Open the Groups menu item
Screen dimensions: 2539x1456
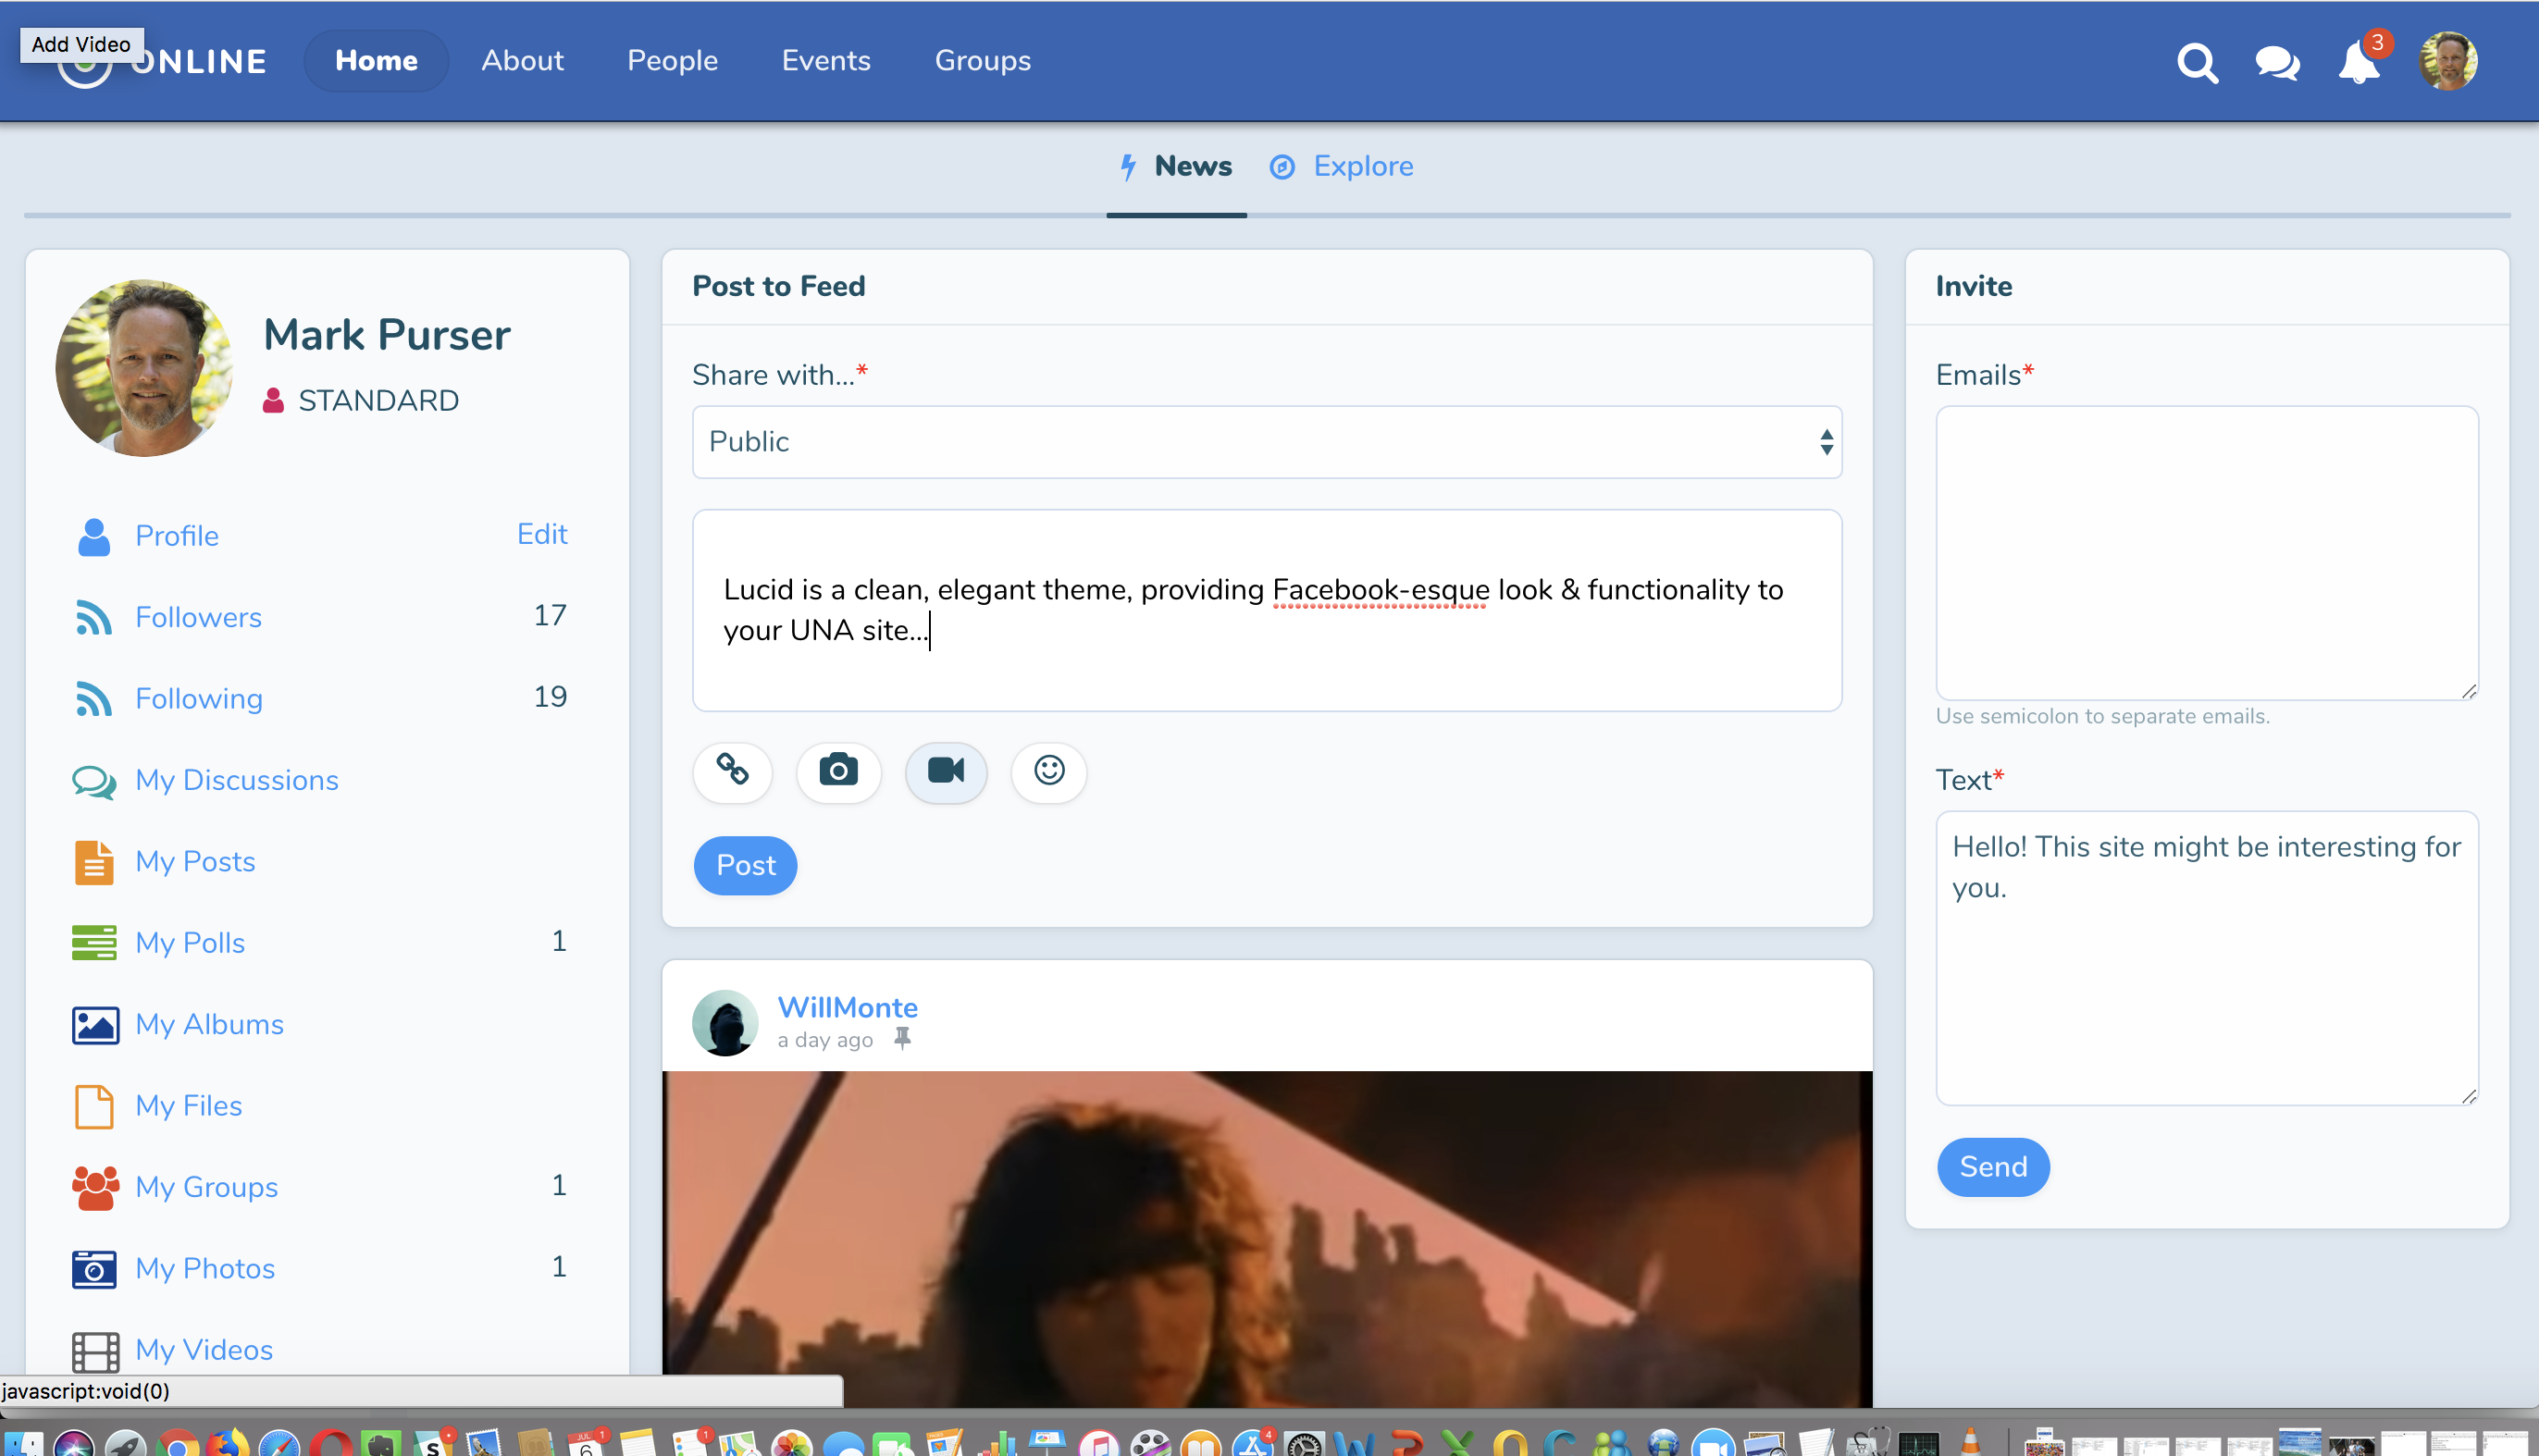pyautogui.click(x=982, y=61)
